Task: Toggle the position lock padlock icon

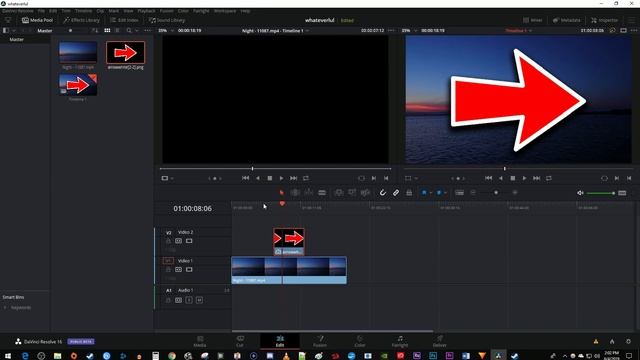Action: coord(409,193)
